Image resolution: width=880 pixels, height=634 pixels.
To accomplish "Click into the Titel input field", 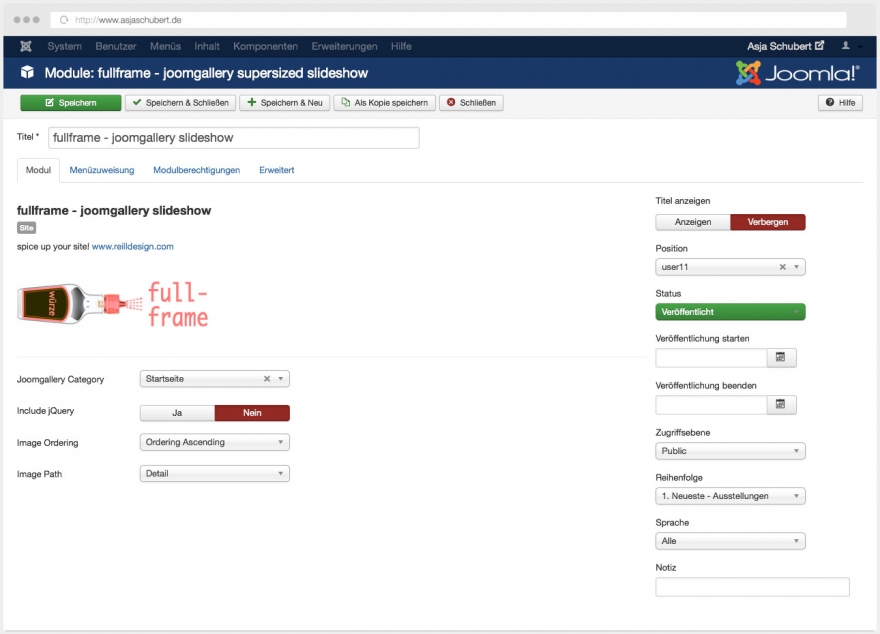I will coord(233,138).
